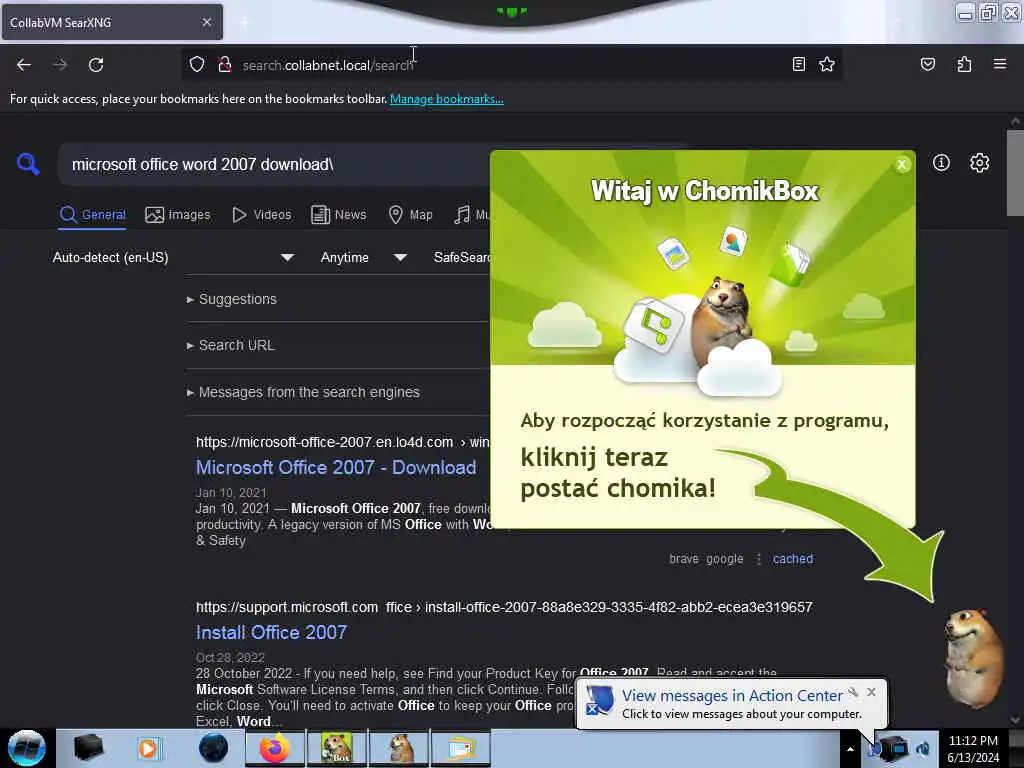Open the Extensions puzzle icon
The width and height of the screenshot is (1024, 768).
[x=964, y=64]
